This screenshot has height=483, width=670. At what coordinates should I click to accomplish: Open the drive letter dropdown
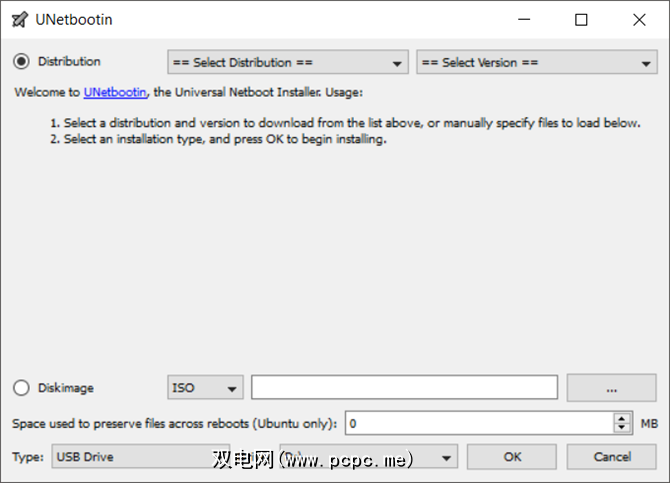click(368, 456)
